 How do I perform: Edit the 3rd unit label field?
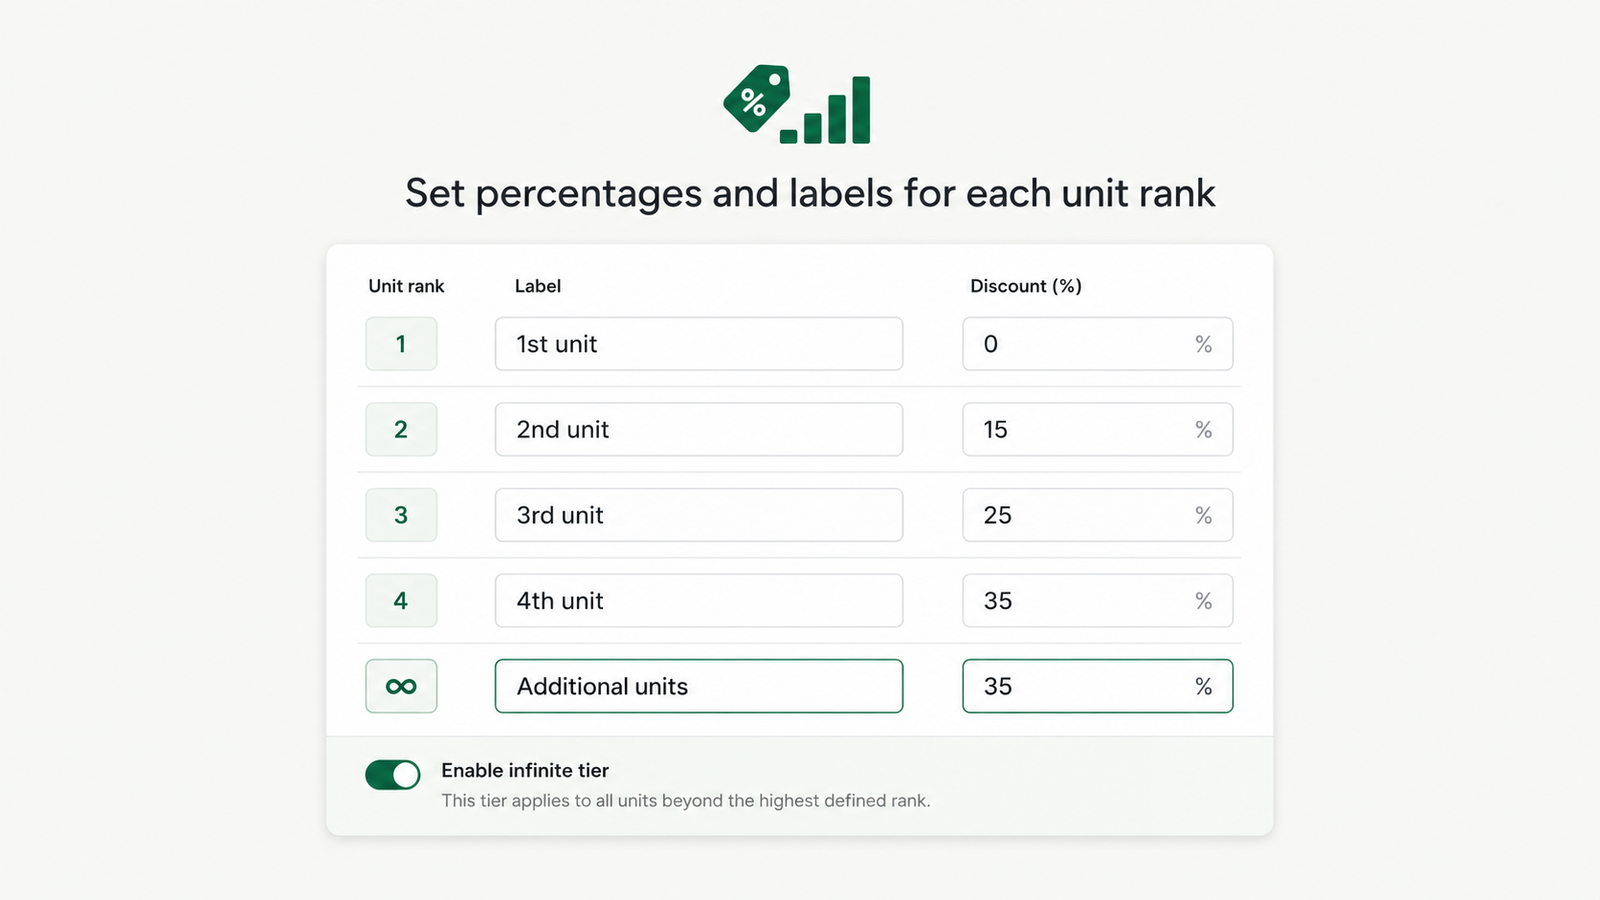pos(699,515)
